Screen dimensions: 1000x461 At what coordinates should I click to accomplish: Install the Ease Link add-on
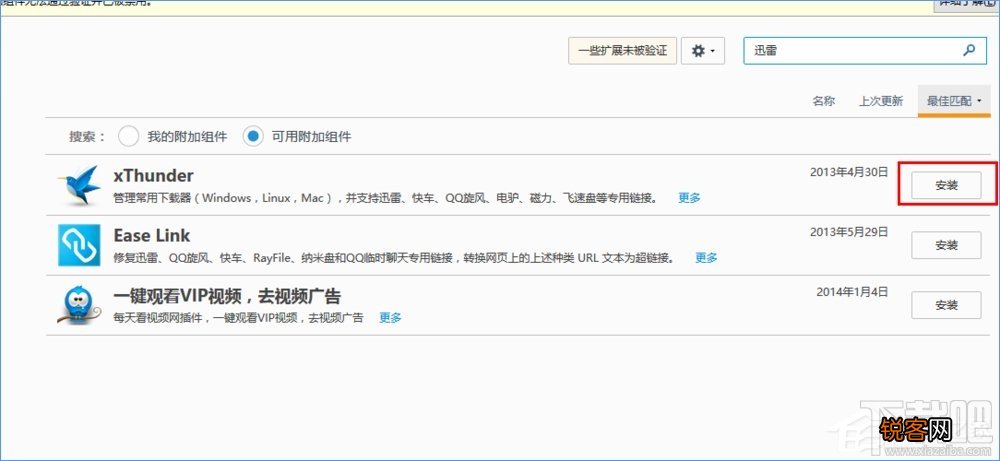click(x=946, y=245)
